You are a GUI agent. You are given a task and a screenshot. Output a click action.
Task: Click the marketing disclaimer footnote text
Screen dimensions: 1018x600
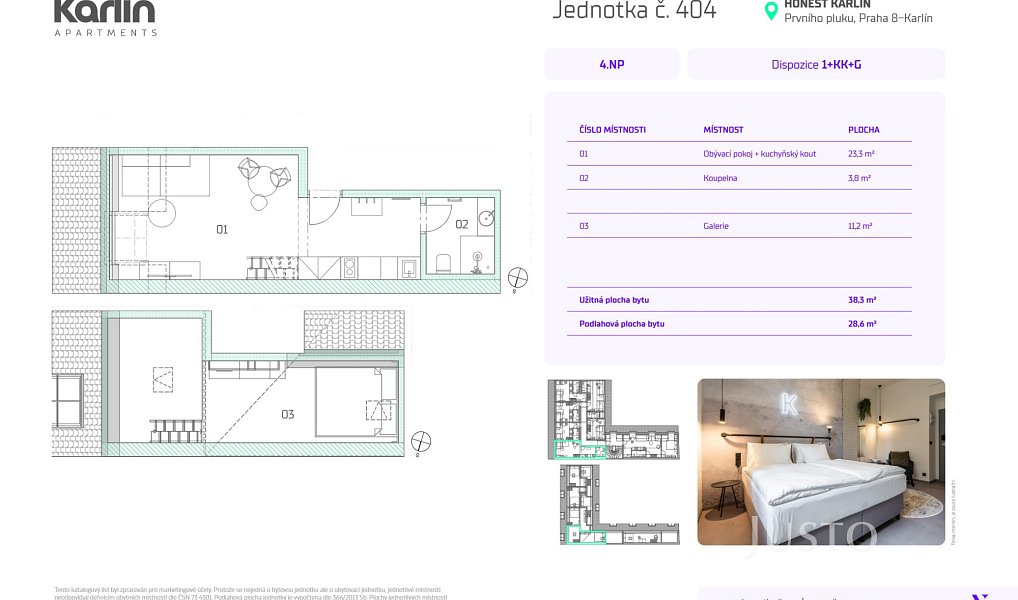tap(251, 594)
